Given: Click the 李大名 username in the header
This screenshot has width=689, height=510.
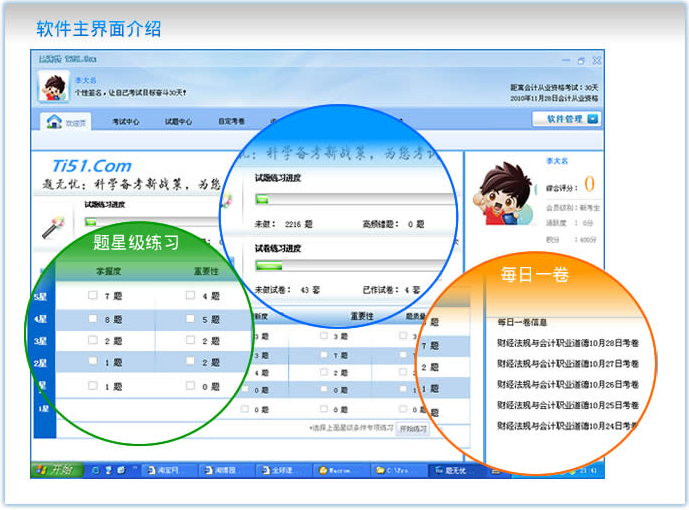Looking at the screenshot, I should 85,80.
